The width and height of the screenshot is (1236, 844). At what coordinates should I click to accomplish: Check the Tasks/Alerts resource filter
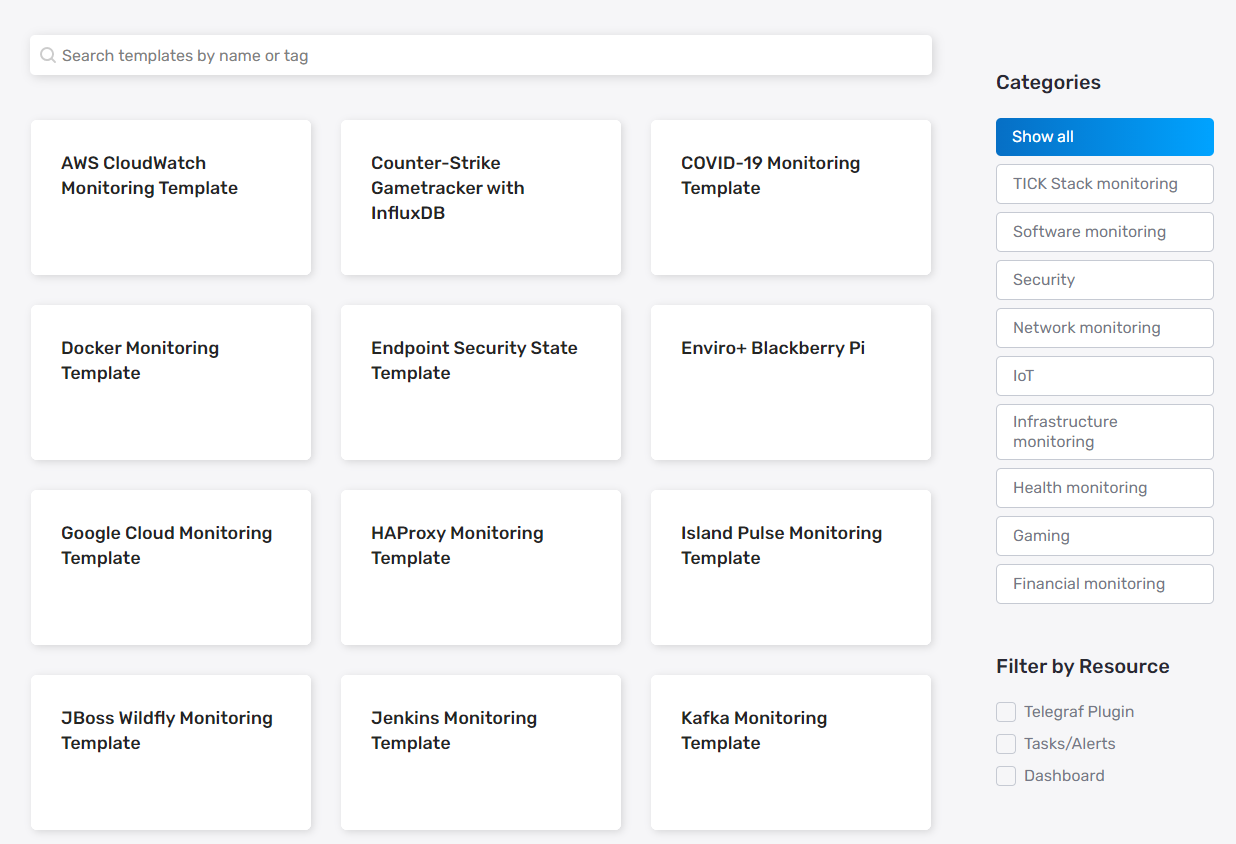[x=1005, y=743]
